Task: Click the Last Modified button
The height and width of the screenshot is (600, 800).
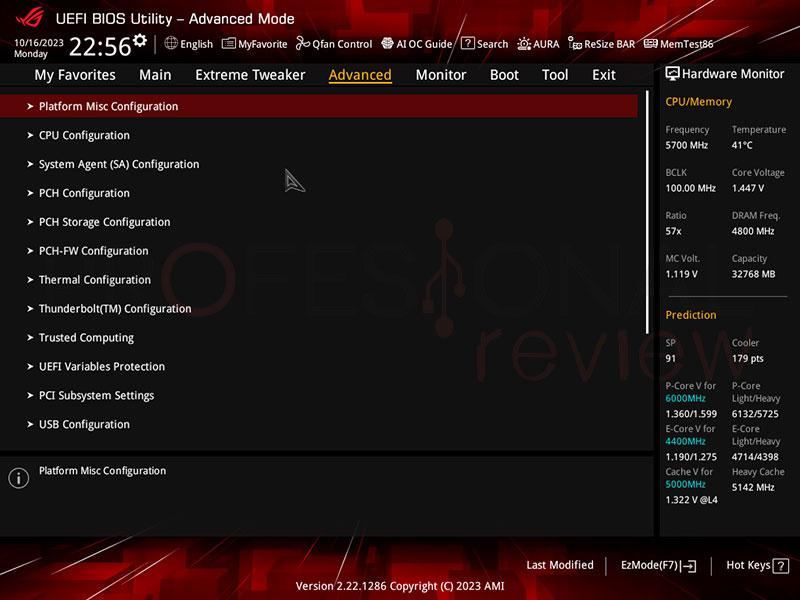Action: click(560, 565)
